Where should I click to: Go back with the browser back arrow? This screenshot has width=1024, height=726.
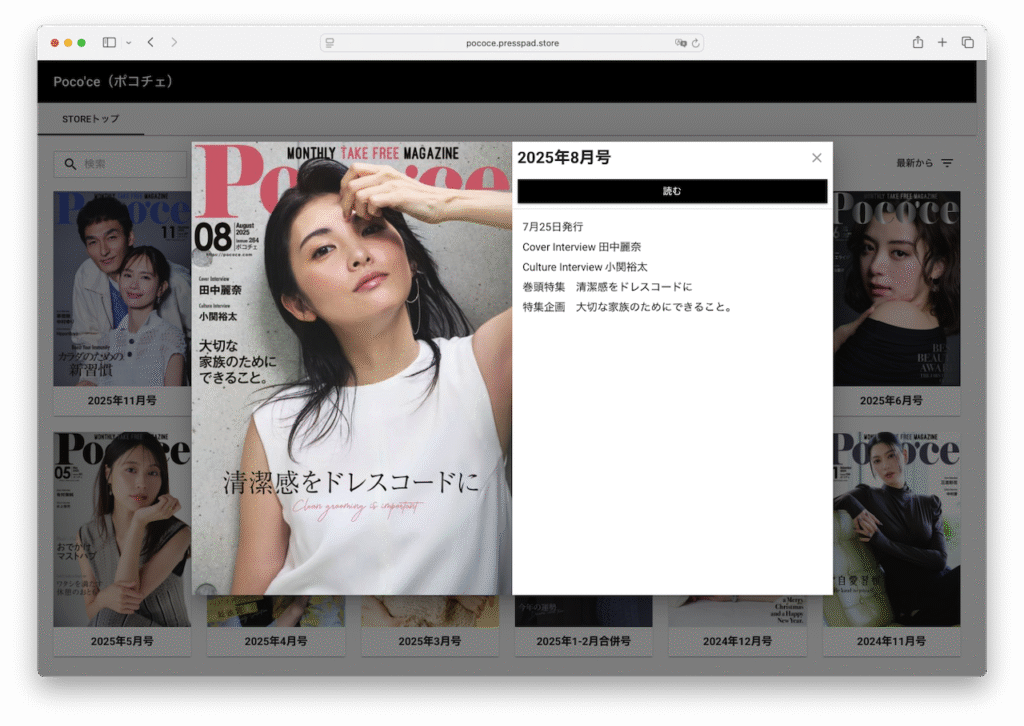[151, 42]
